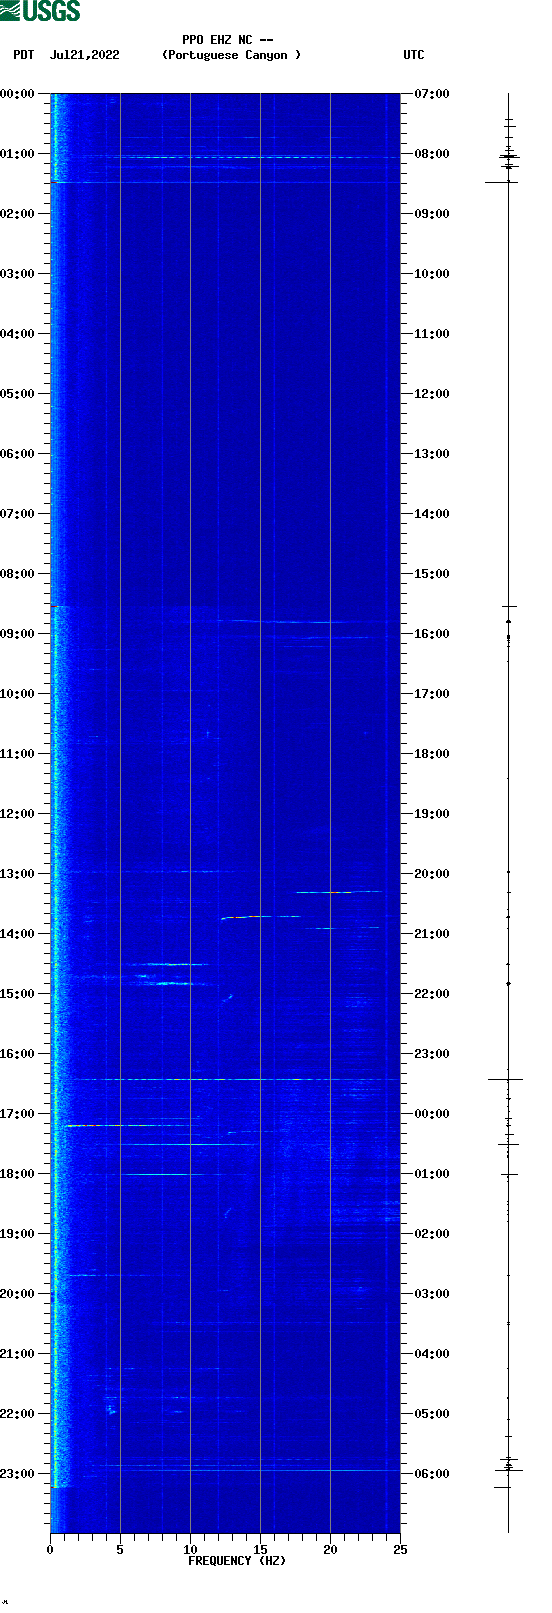Click the 06:00 UTC time label

(x=432, y=1474)
